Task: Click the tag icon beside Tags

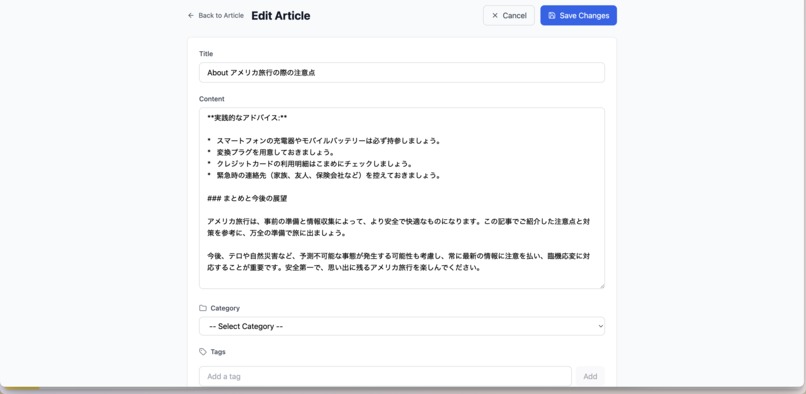Action: 203,352
